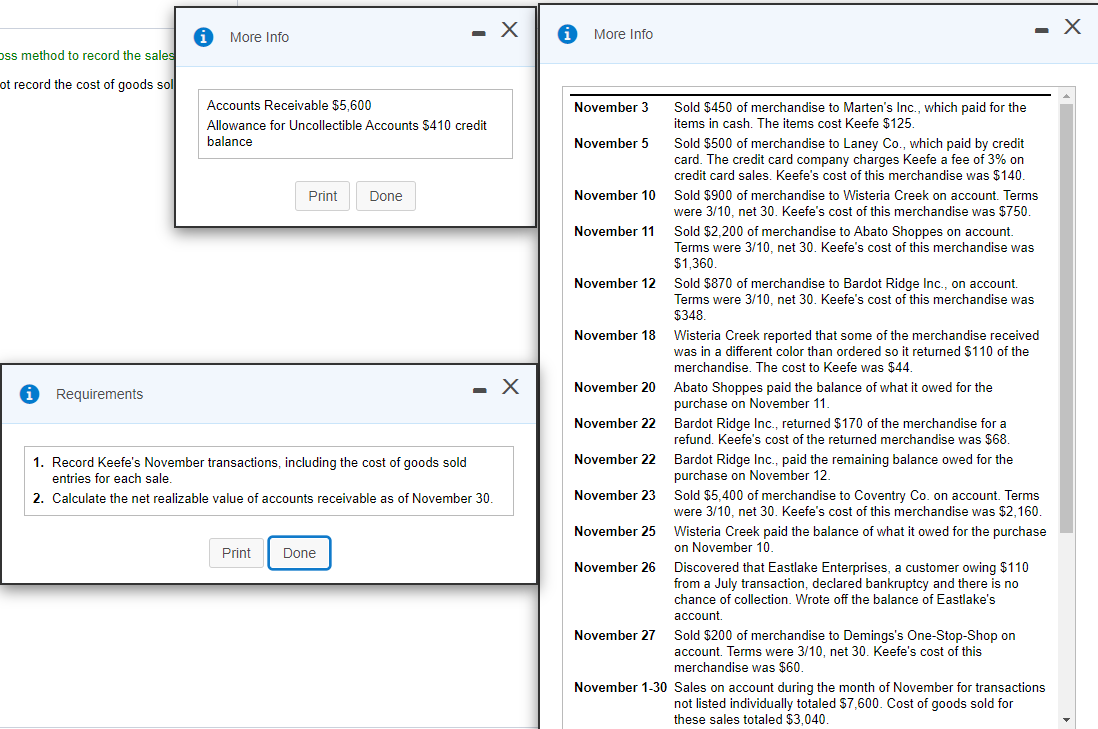The image size is (1098, 729).
Task: Click the highlighted Done button on Requirements
Action: point(299,552)
